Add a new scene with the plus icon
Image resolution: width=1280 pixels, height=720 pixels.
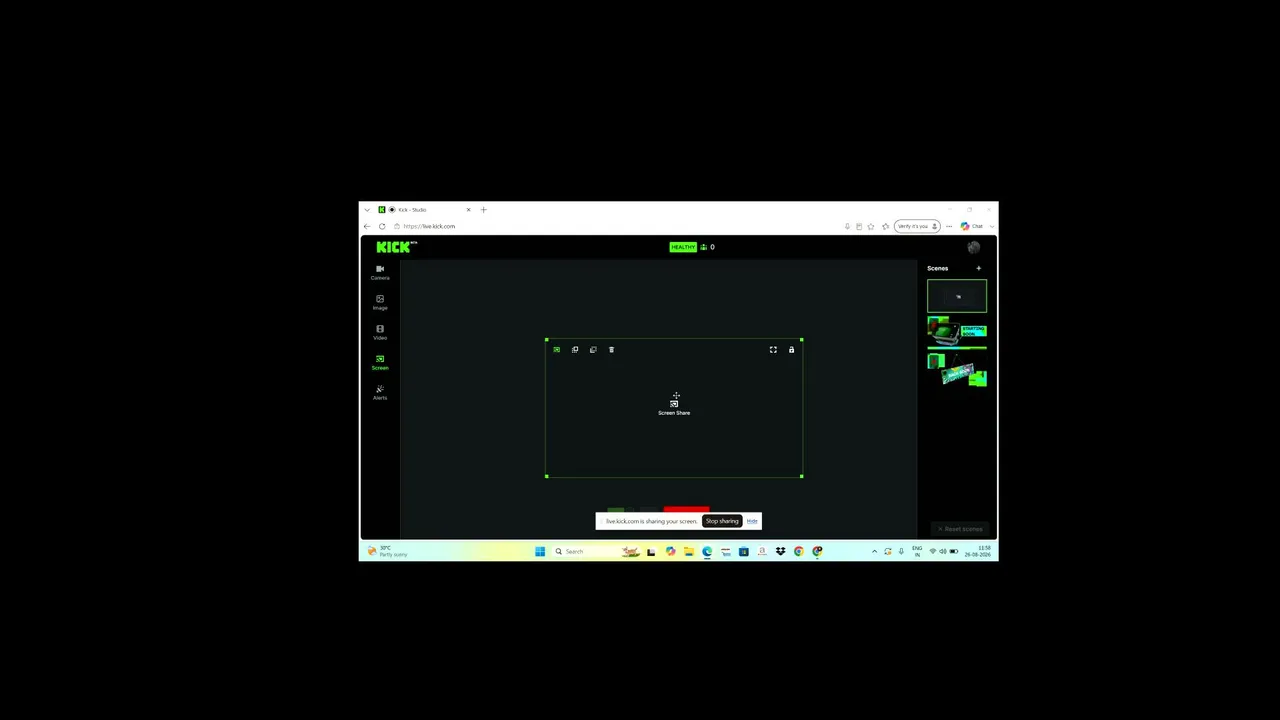[979, 268]
